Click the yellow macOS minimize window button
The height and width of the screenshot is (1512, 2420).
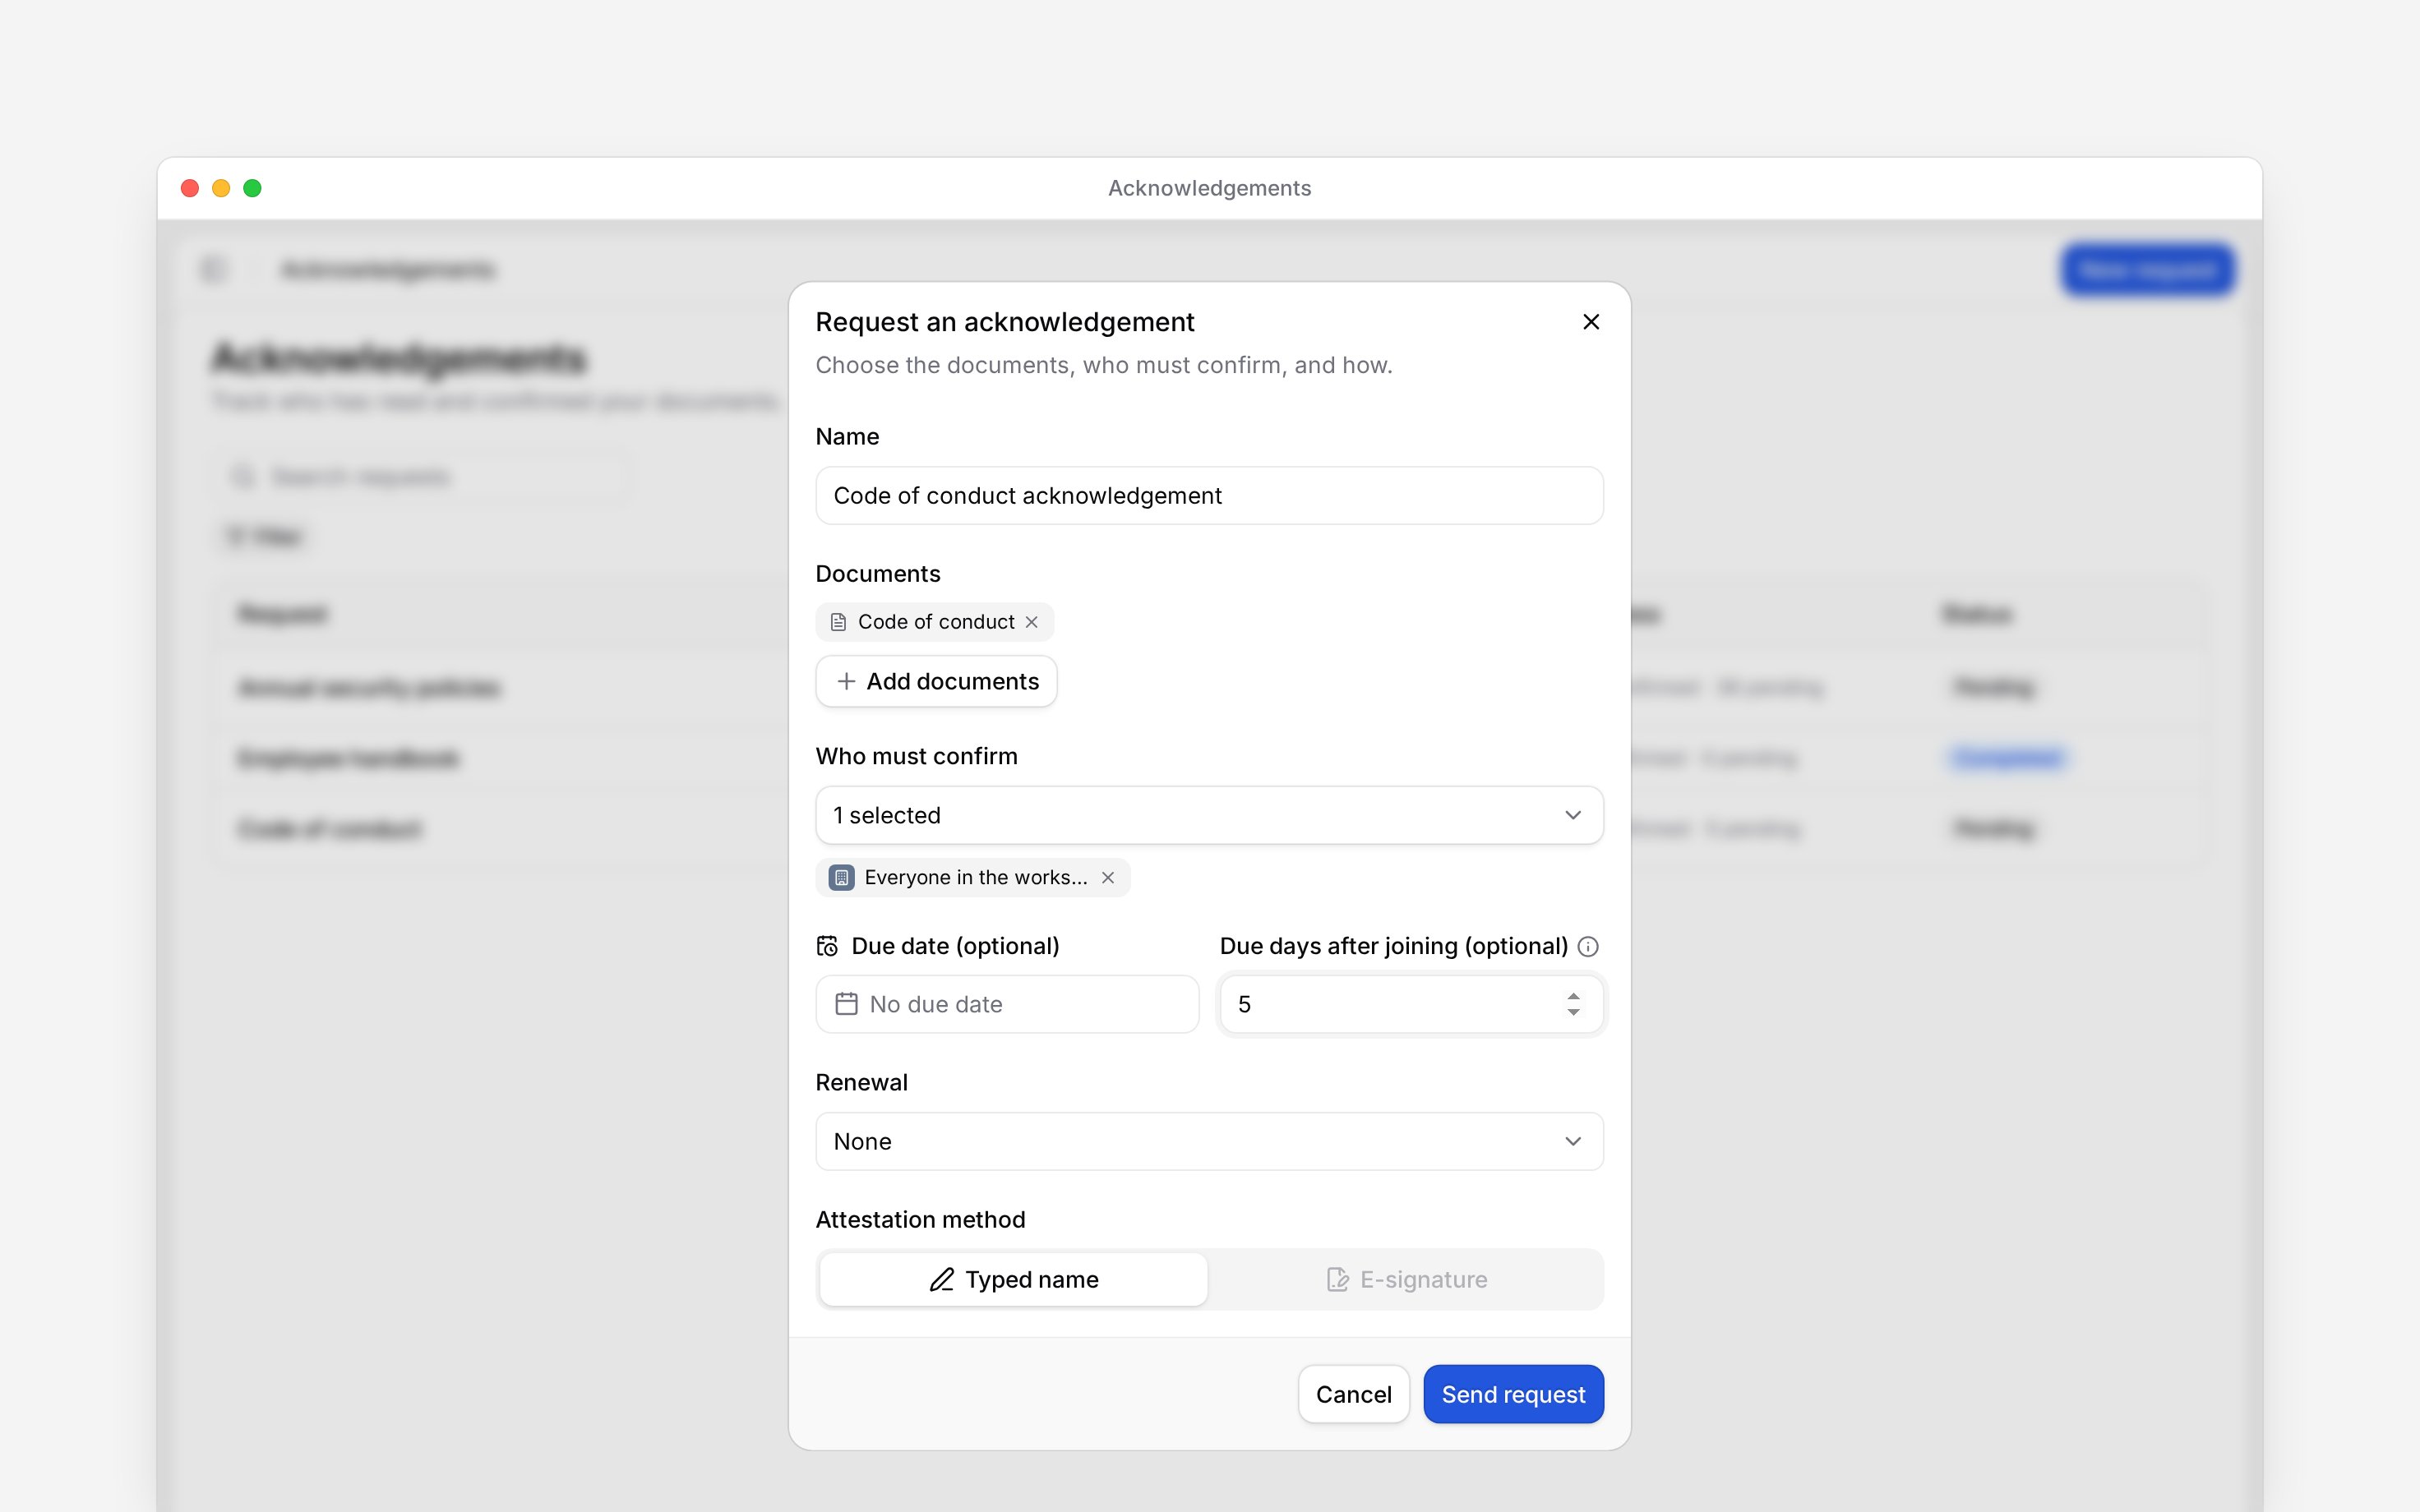point(221,188)
